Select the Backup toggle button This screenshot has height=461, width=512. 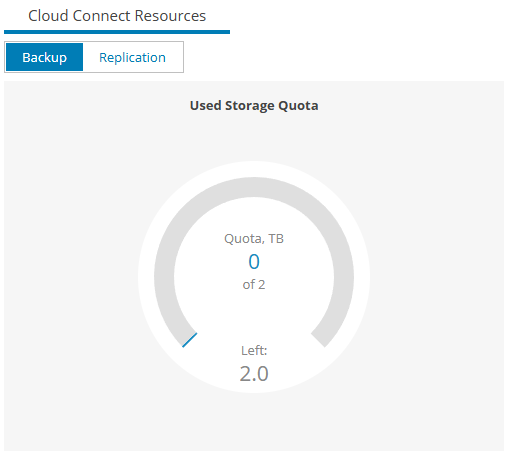tap(44, 57)
